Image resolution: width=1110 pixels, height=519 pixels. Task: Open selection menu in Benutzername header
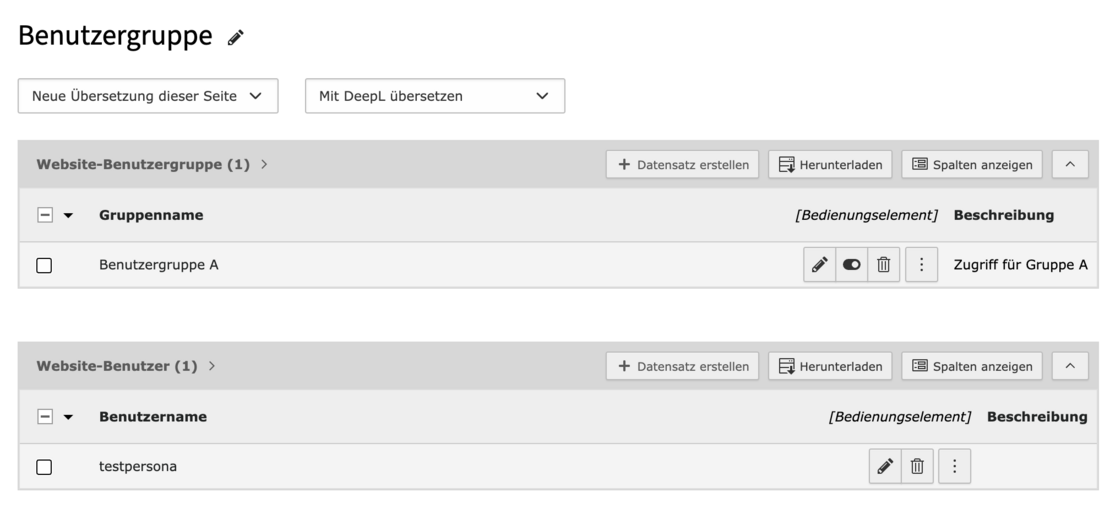point(68,417)
